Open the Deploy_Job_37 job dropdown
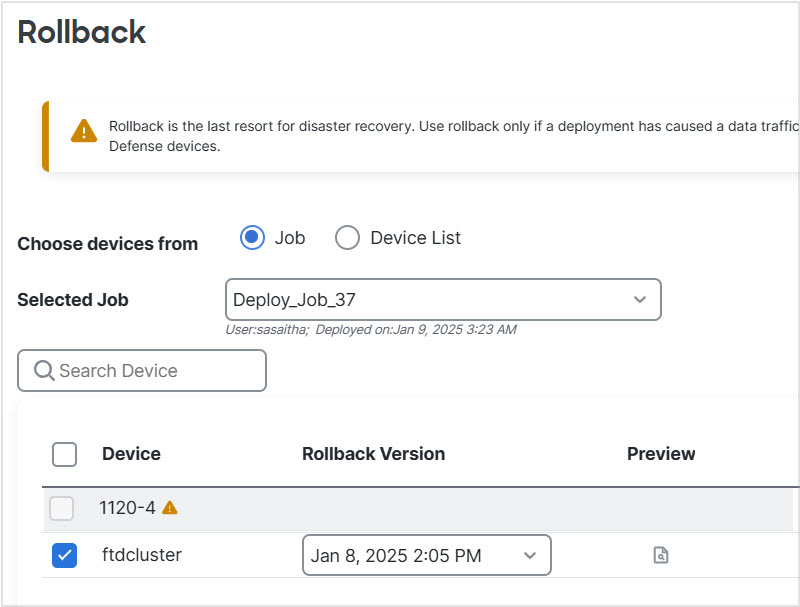The height and width of the screenshot is (607, 800). coord(442,300)
